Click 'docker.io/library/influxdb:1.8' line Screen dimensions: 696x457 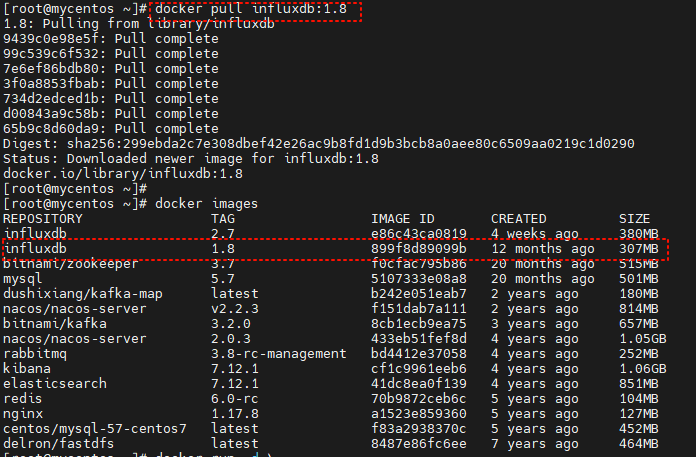(123, 173)
